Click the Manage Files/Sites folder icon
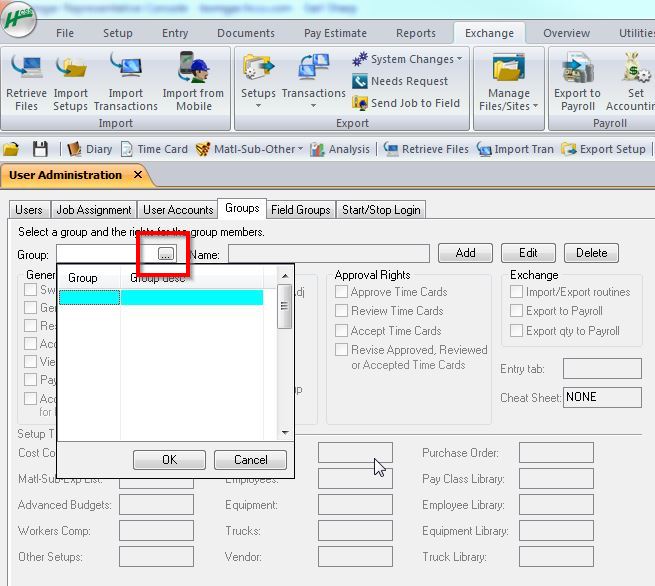 (x=508, y=67)
